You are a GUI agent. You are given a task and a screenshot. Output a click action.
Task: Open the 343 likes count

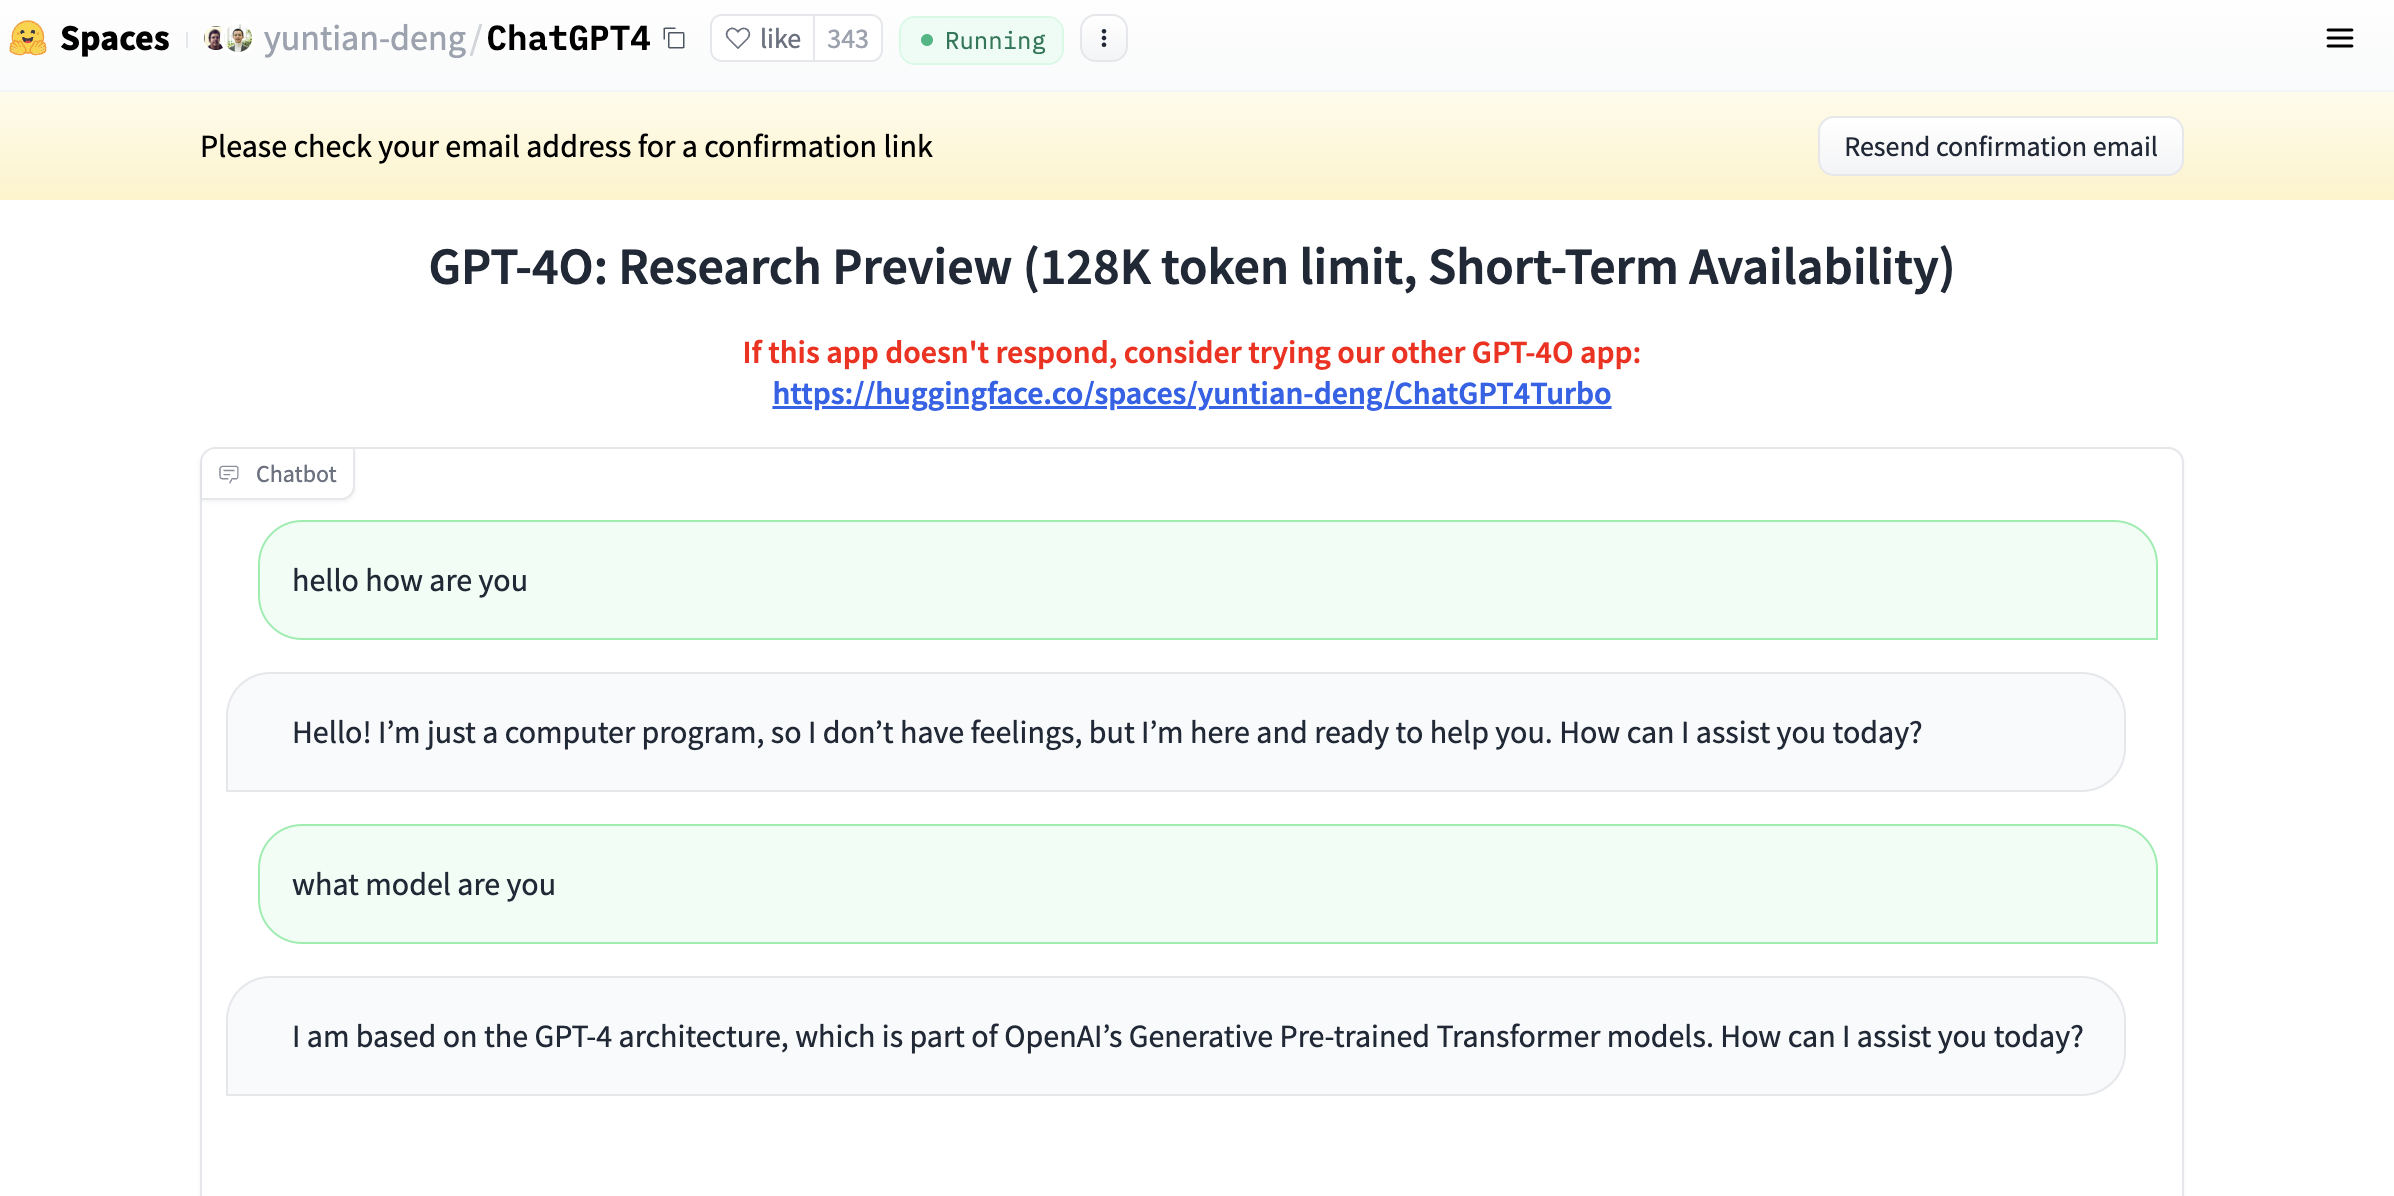(847, 39)
